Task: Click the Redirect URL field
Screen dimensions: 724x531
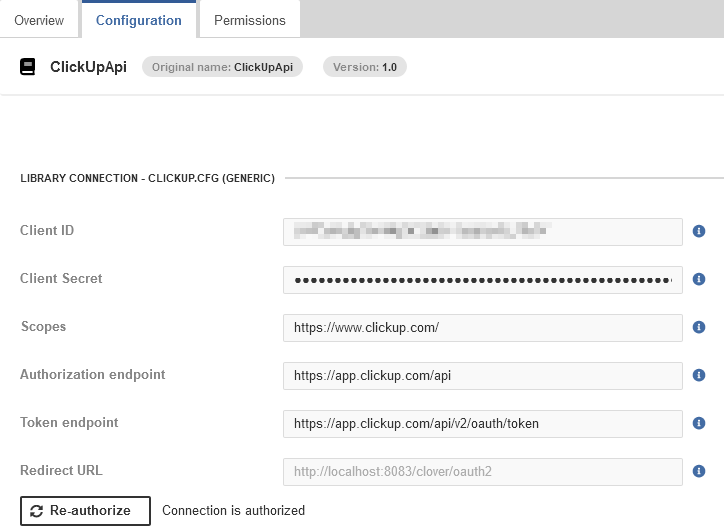Action: 483,472
